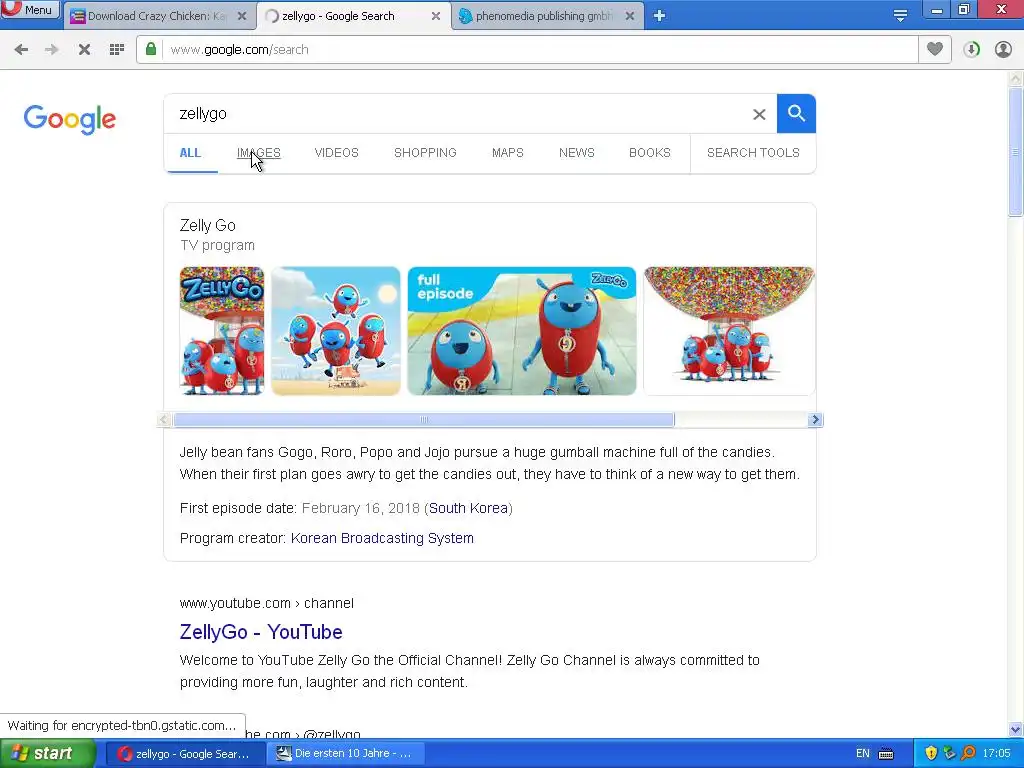Click the horizontal carousel scrollbar thumb

[424, 420]
